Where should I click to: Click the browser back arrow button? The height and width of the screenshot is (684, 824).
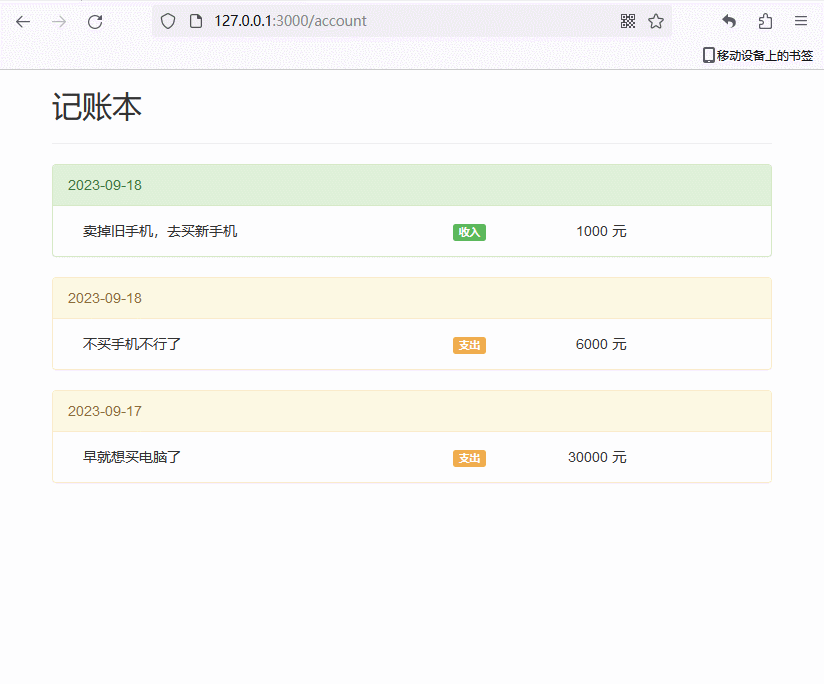click(x=23, y=21)
